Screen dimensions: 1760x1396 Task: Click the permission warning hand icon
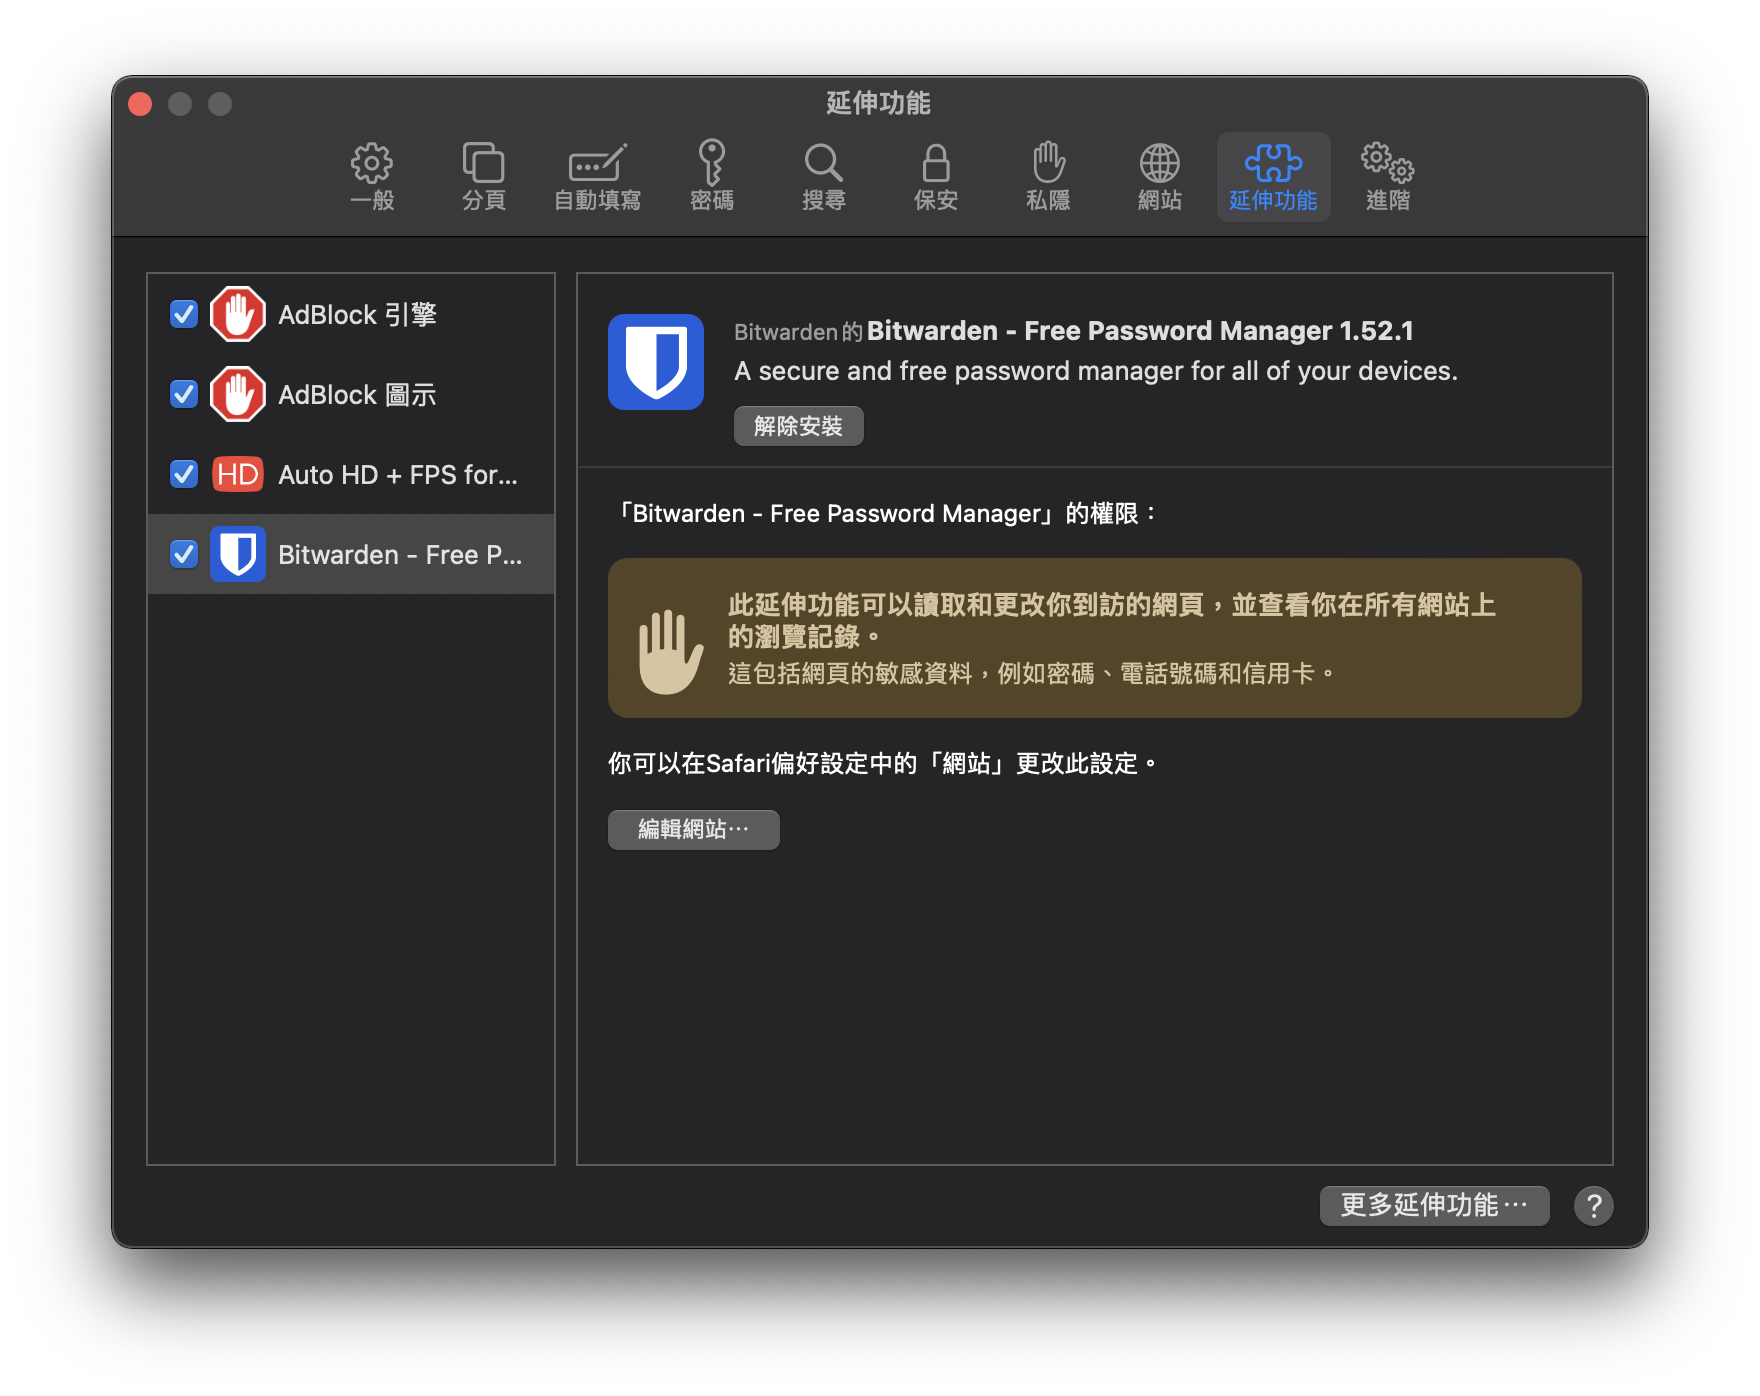(x=670, y=651)
